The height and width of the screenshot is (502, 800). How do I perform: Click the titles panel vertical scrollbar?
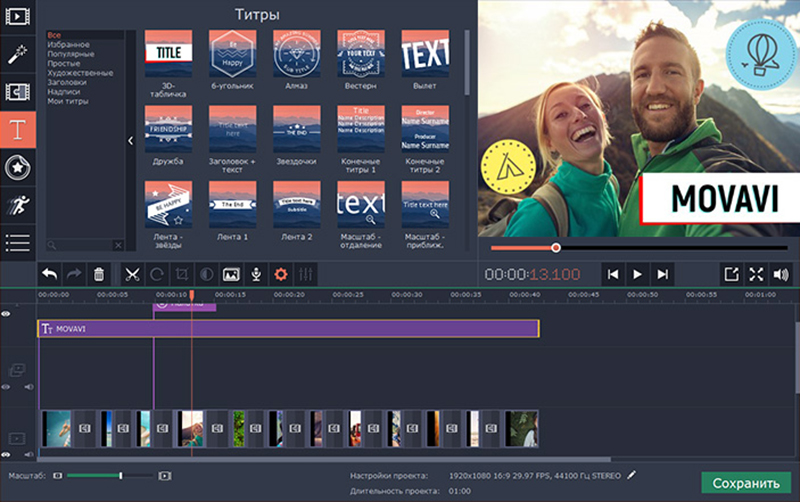pos(467,62)
